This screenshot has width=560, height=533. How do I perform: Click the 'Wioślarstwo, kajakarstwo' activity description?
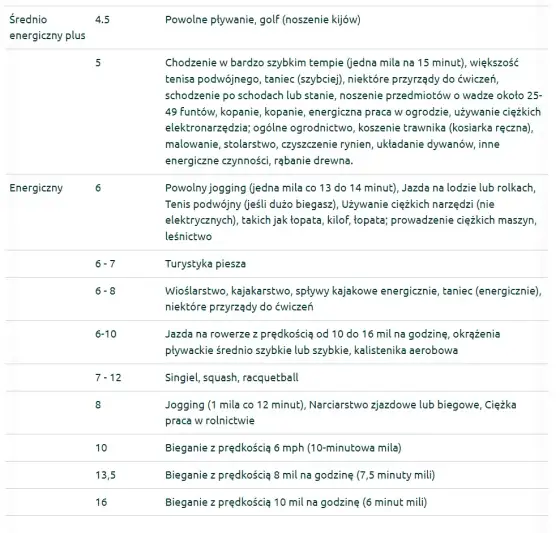353,299
